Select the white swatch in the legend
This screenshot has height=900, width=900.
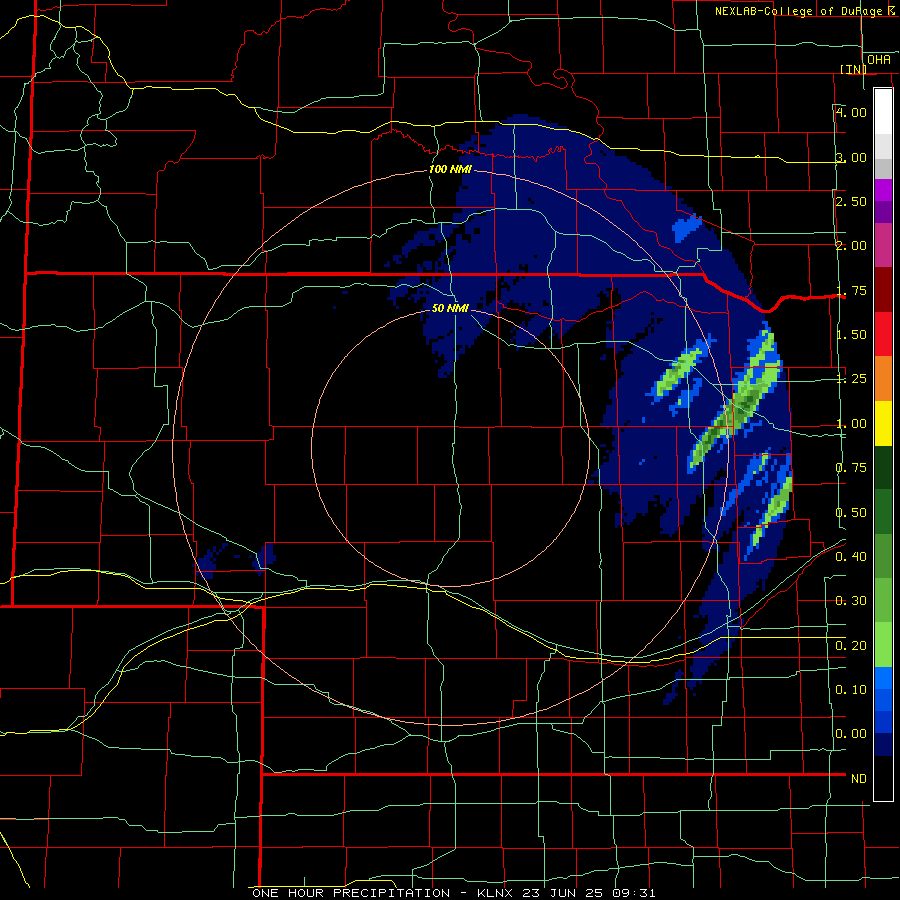coord(883,111)
